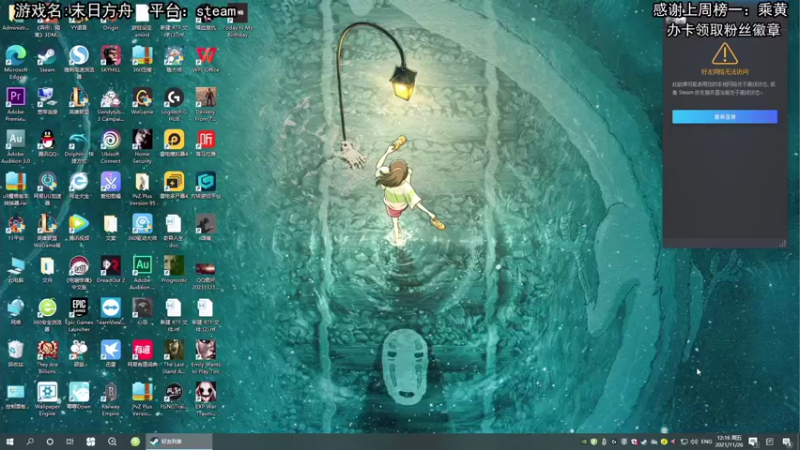
Task: Select the Sogou browser icon
Action: (x=79, y=55)
